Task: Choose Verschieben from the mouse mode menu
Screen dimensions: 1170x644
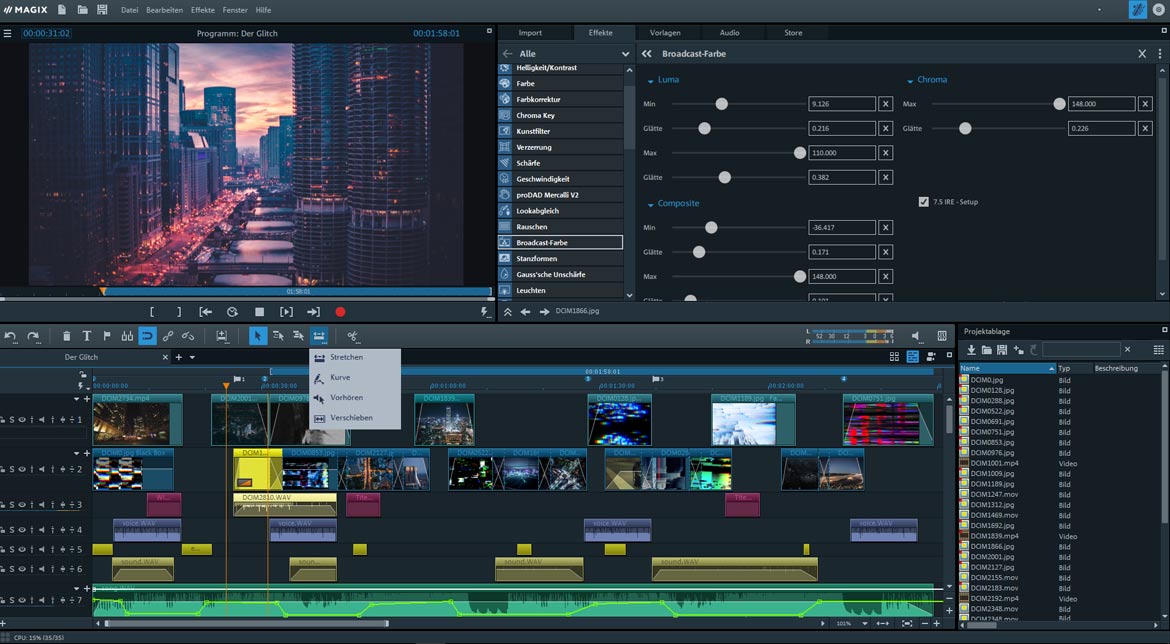Action: tap(355, 418)
